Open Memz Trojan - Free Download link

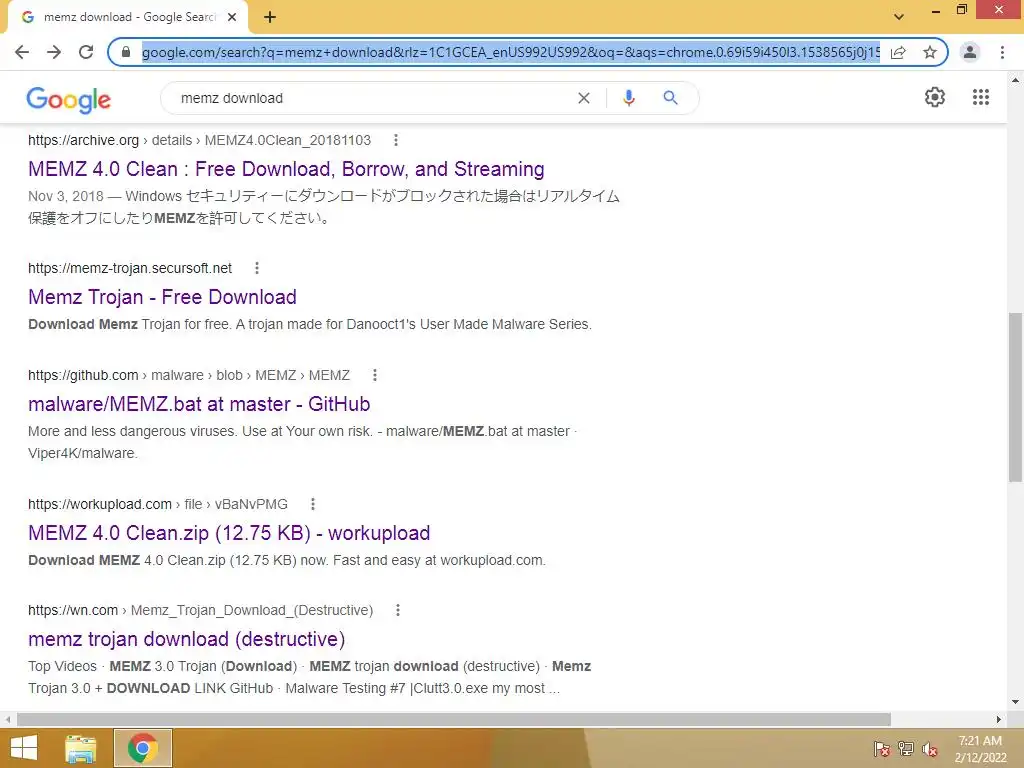tap(162, 297)
